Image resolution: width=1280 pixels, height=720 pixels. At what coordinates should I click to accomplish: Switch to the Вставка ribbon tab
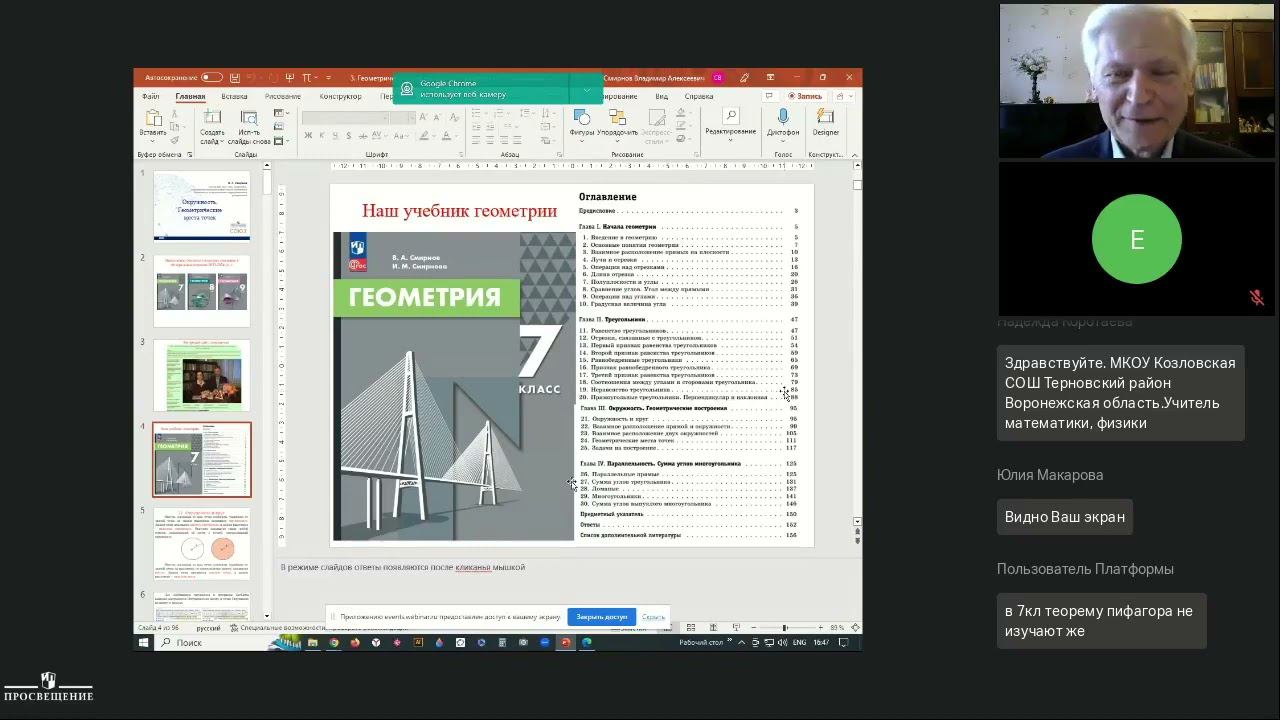click(x=234, y=97)
